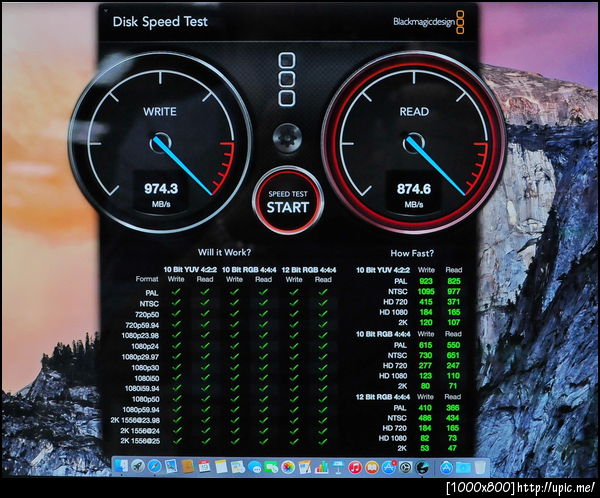Click the 730 NTSC write value

coord(425,356)
